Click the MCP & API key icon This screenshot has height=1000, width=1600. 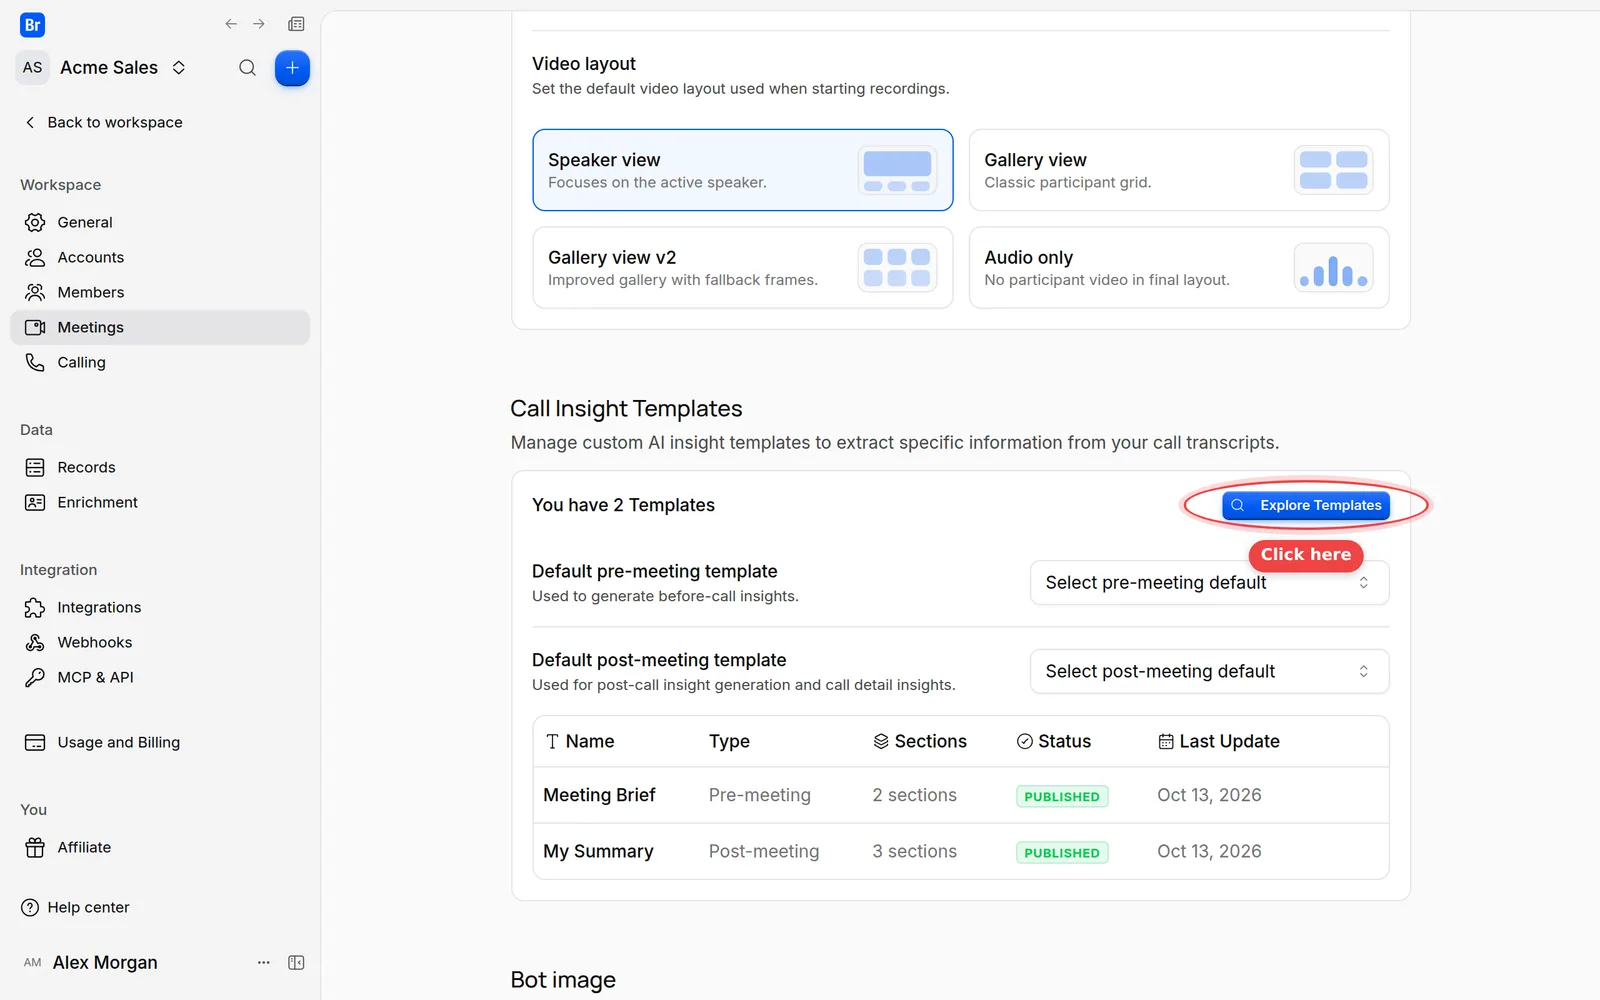[35, 677]
